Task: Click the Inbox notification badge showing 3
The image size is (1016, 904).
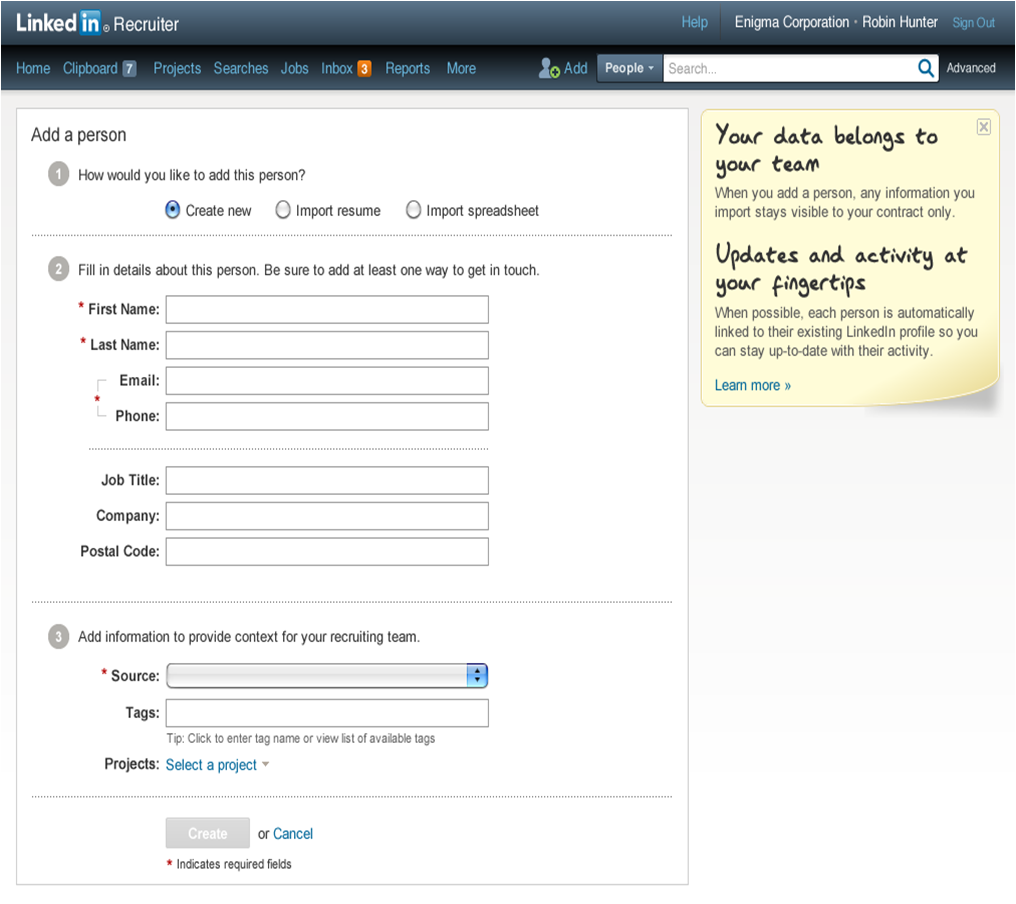Action: coord(364,69)
